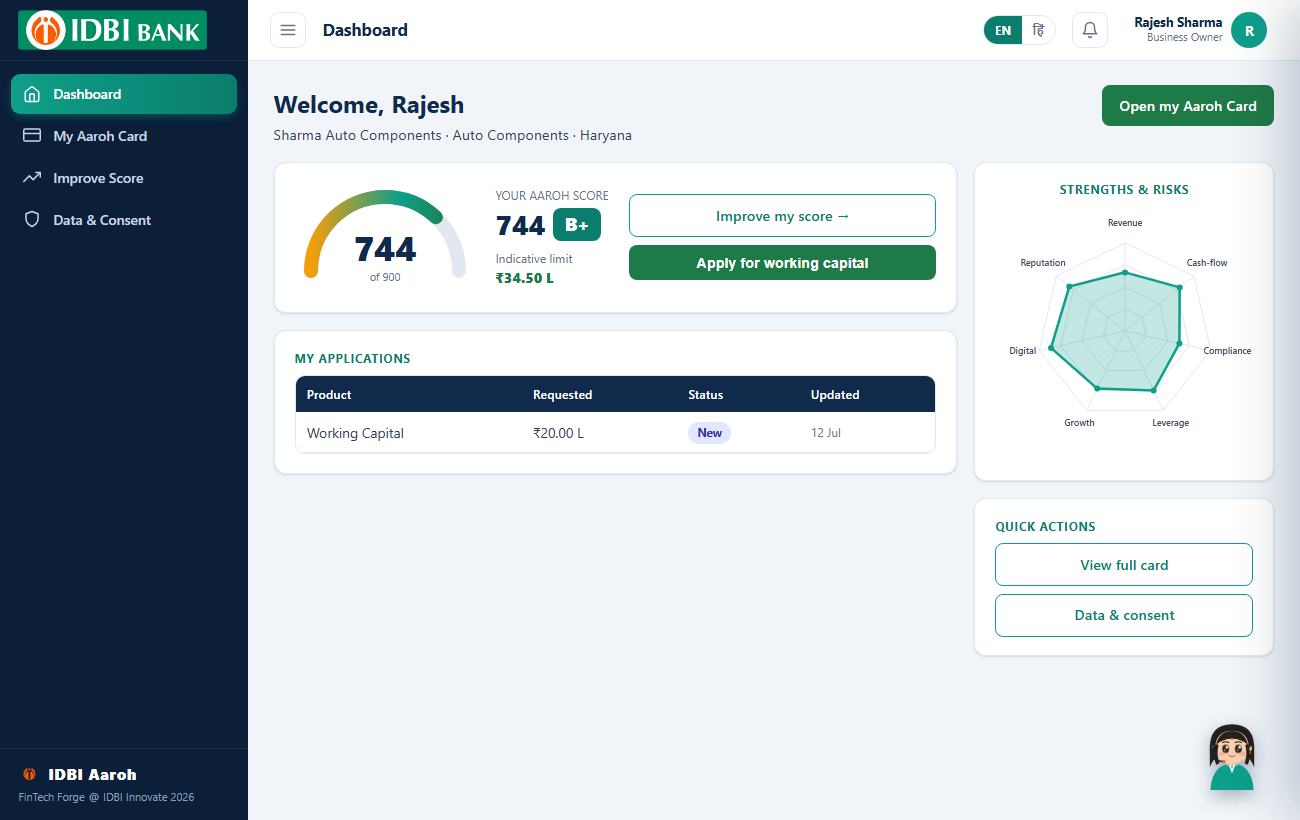Click the Reputation radar label

[1043, 263]
